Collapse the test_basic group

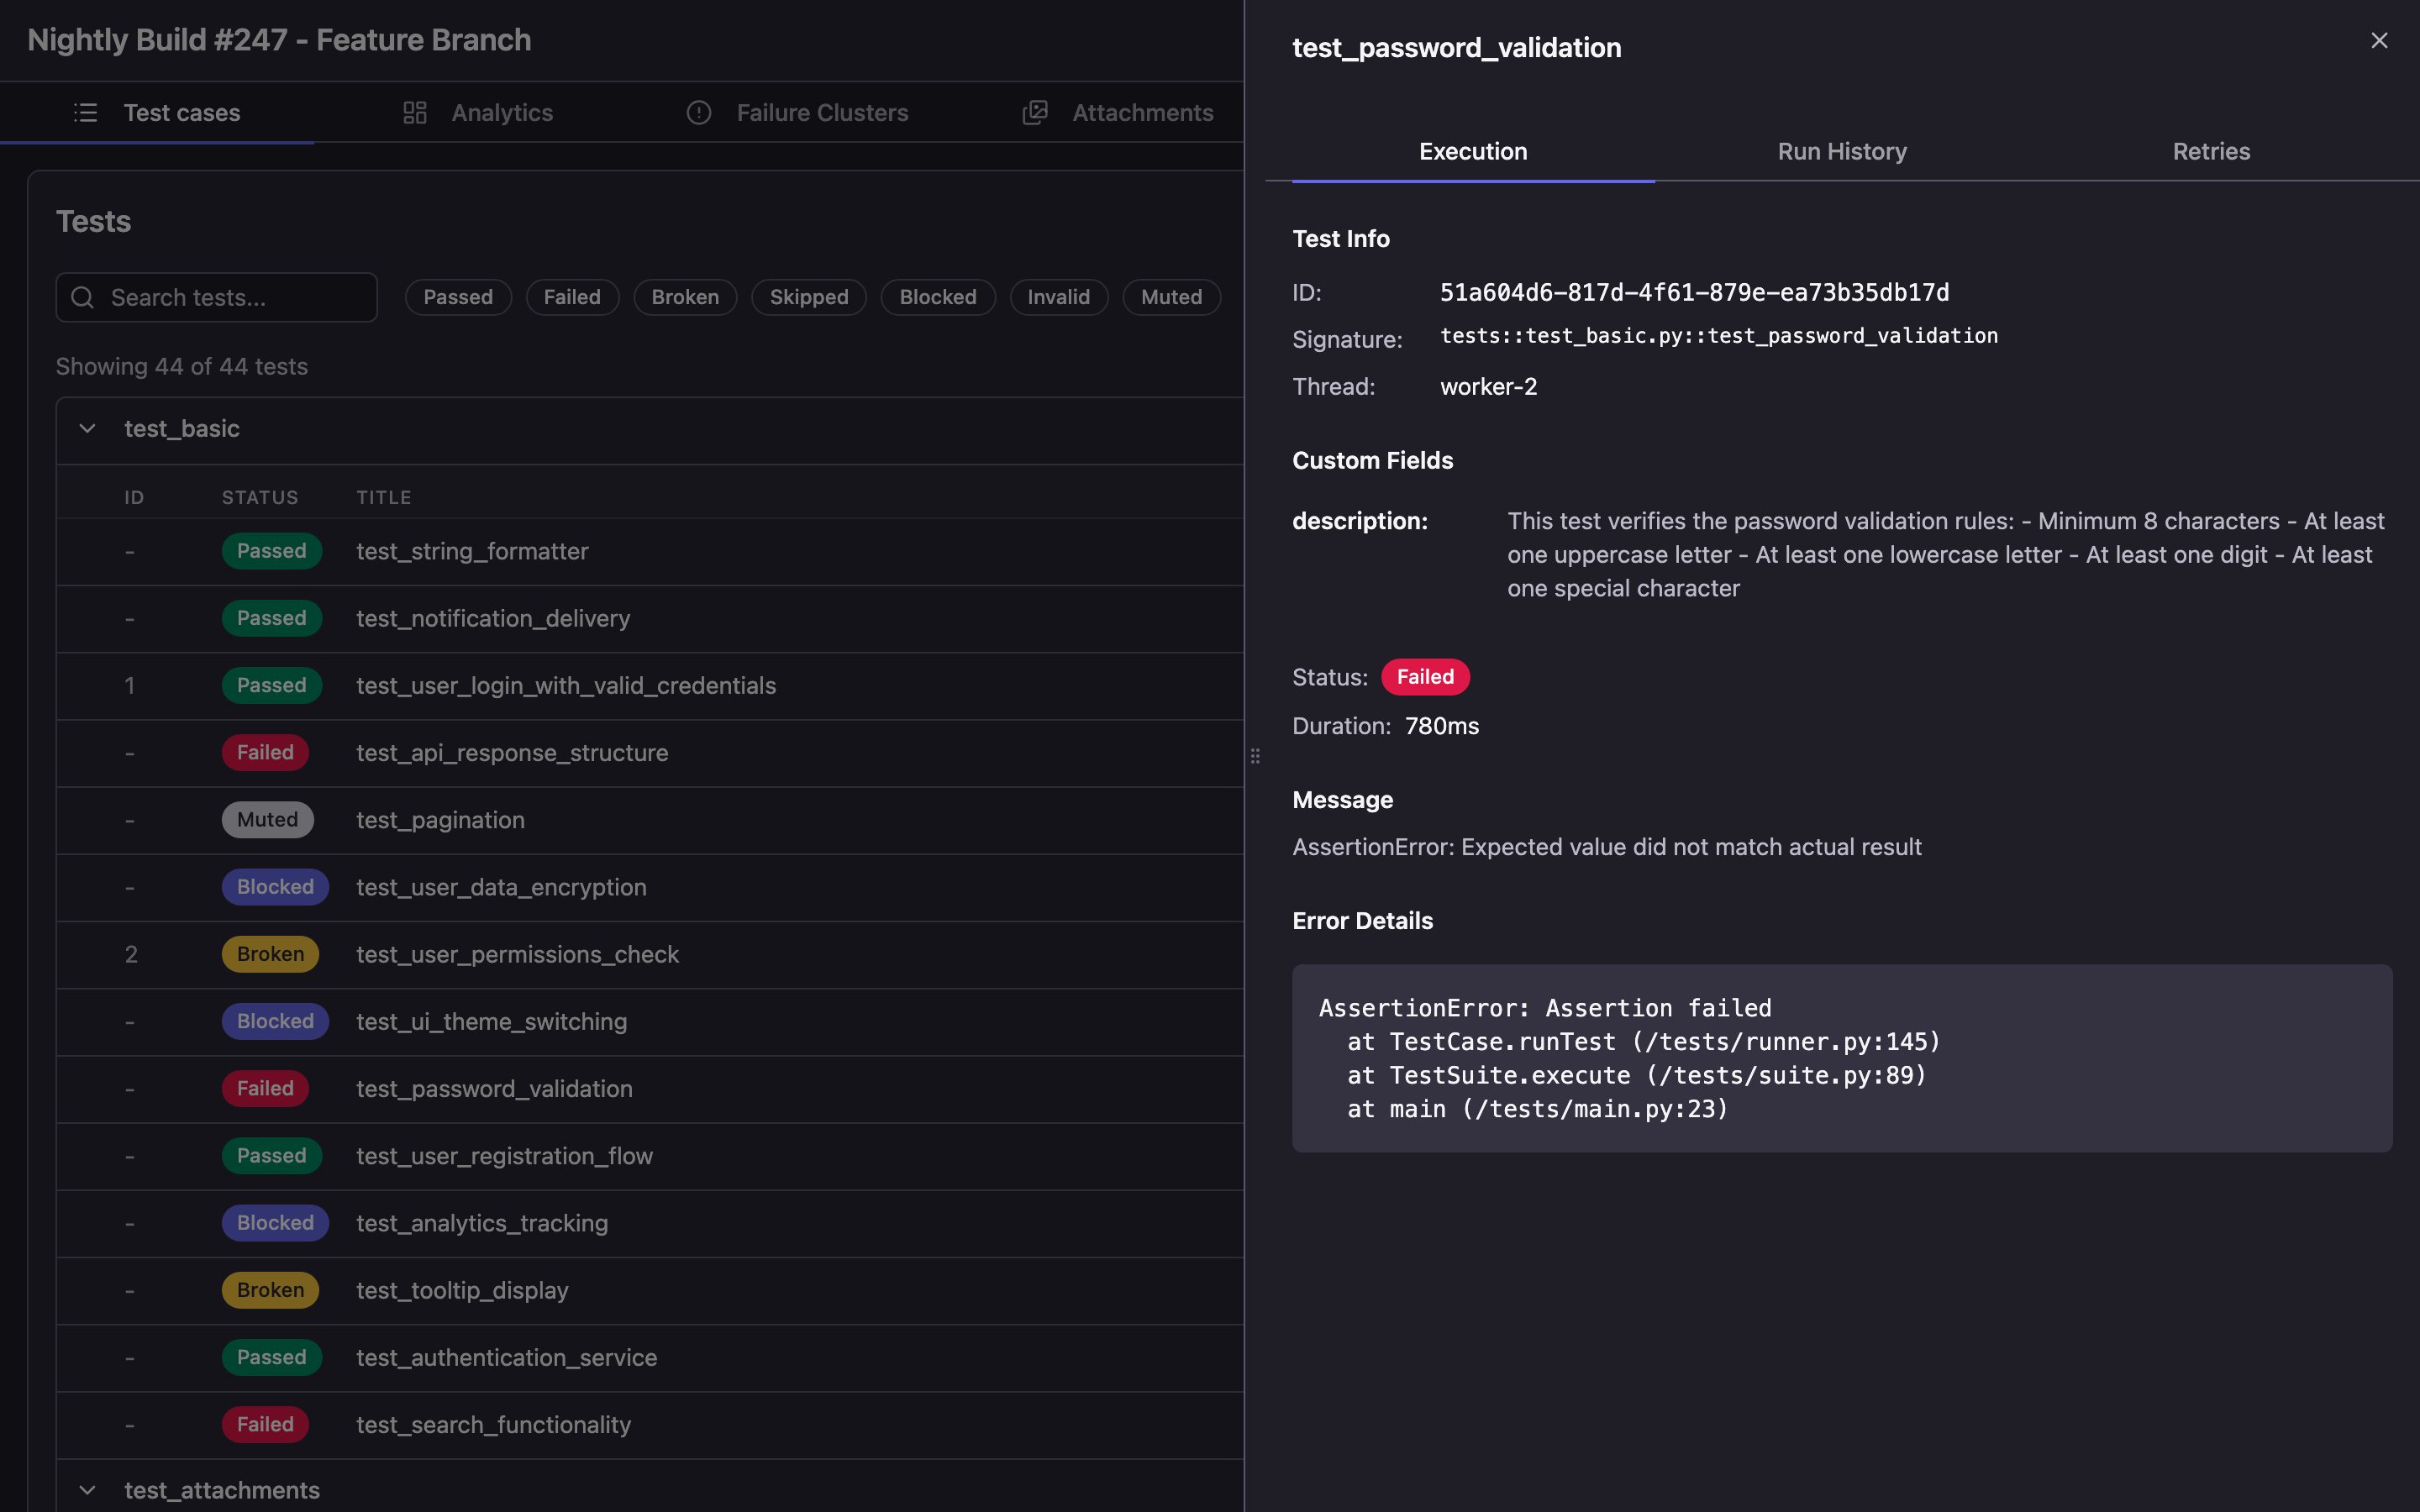[86, 428]
